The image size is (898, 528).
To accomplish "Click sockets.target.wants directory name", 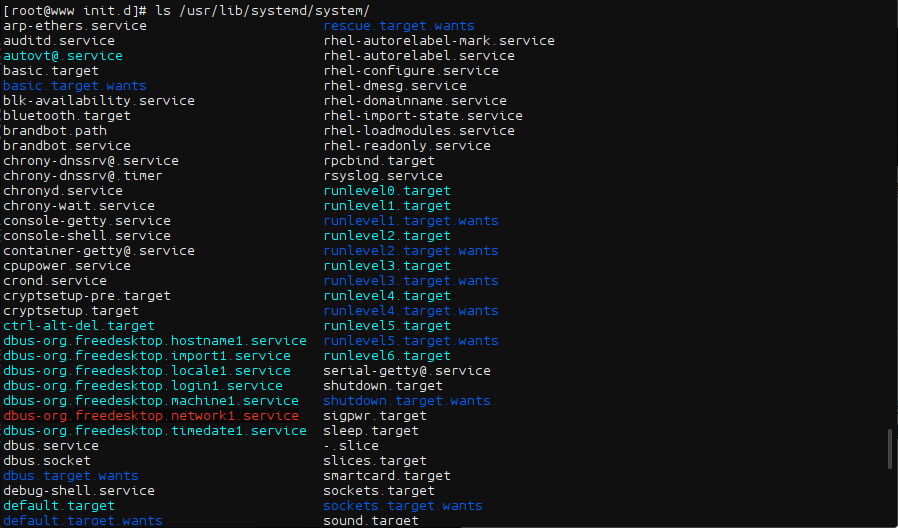I will [x=403, y=505].
